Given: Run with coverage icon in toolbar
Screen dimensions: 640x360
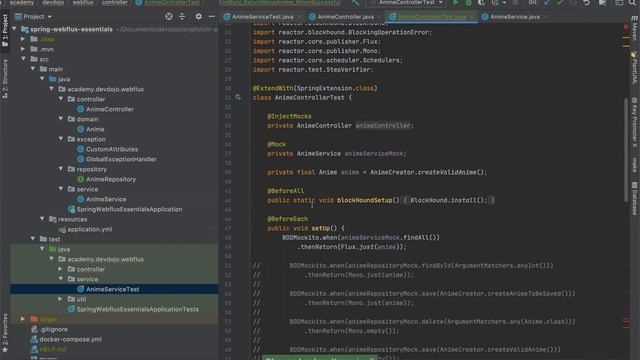Looking at the screenshot, I should [481, 3].
